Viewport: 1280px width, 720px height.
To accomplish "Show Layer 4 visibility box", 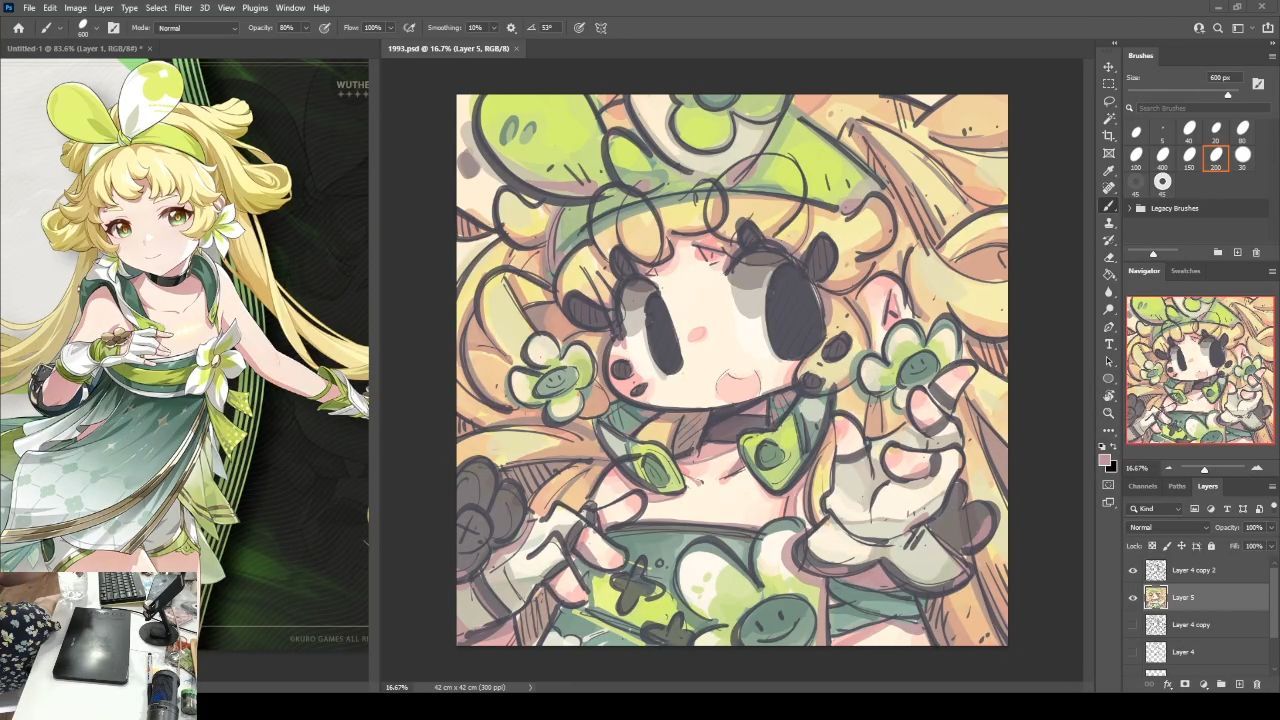I will (1133, 652).
